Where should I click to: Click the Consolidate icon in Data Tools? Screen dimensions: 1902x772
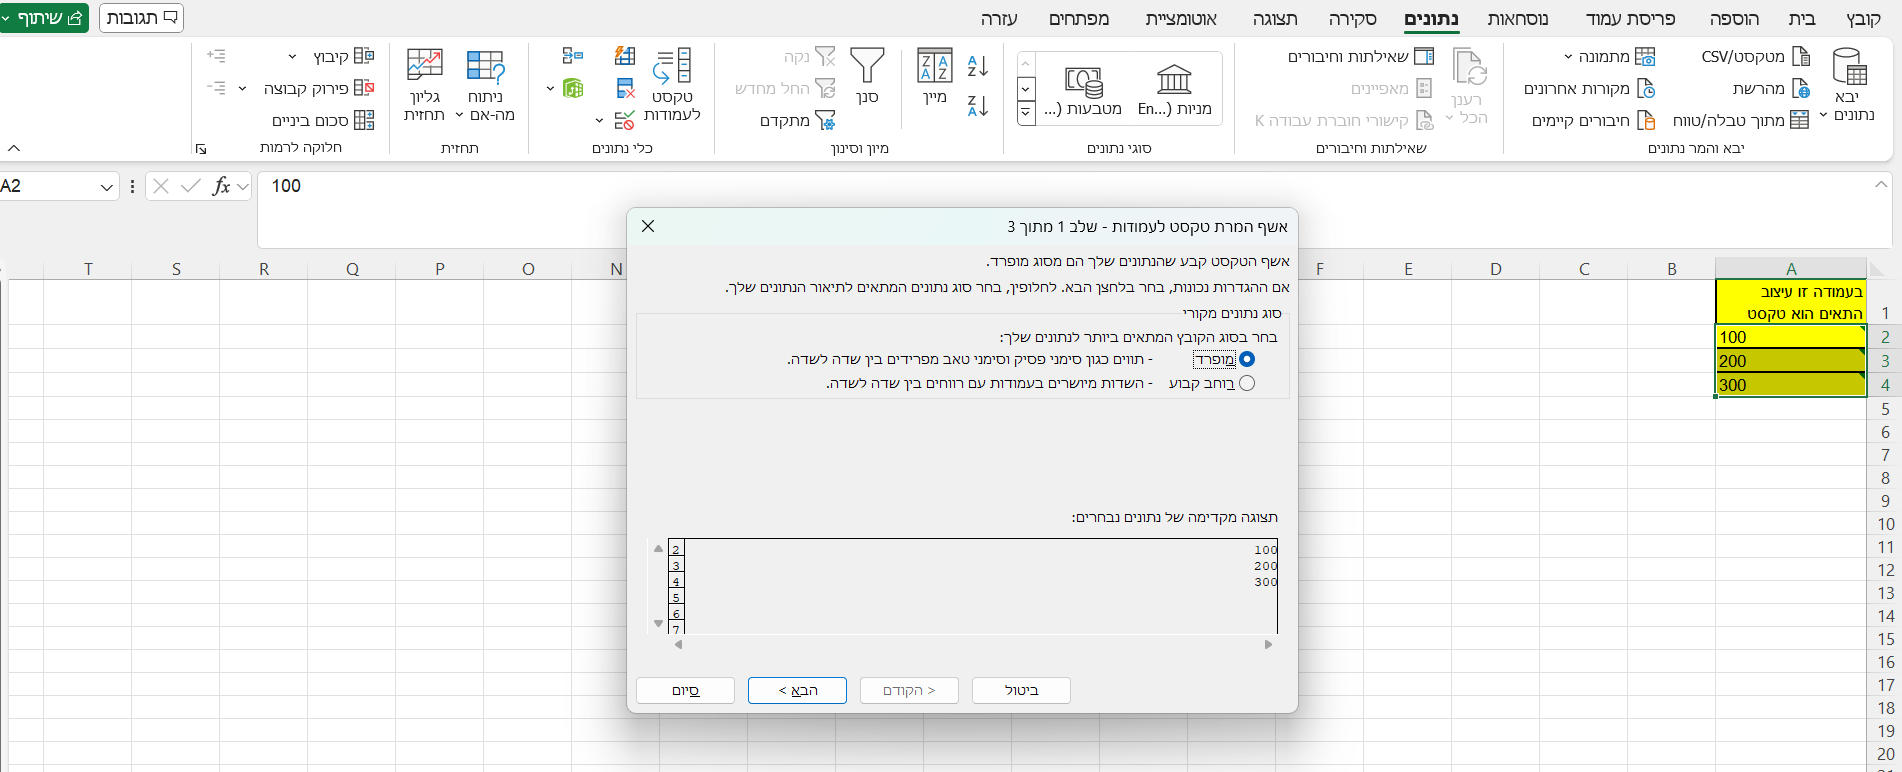tap(572, 56)
